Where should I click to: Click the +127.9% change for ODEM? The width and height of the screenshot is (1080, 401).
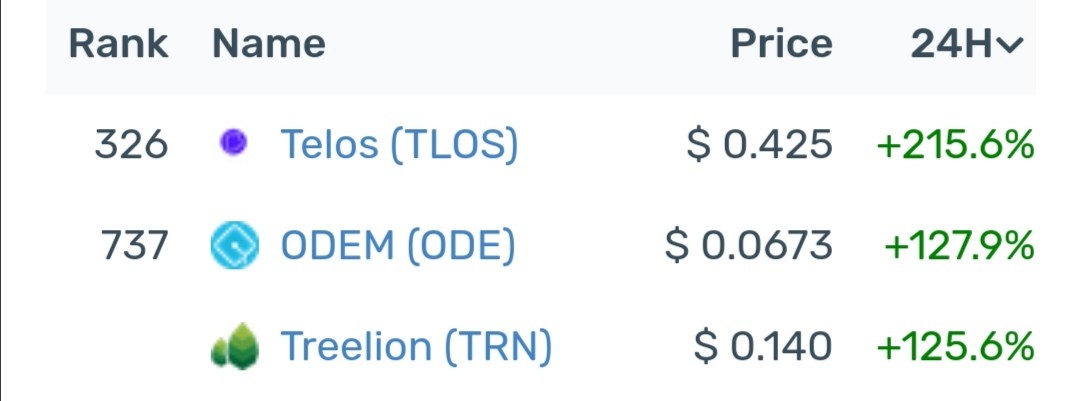(959, 246)
